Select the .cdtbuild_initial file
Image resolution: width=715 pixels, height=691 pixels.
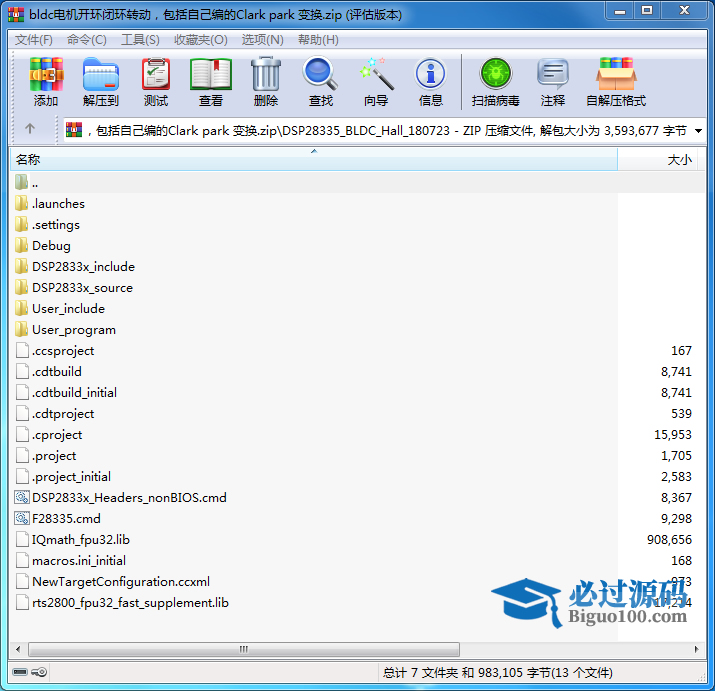click(x=75, y=392)
